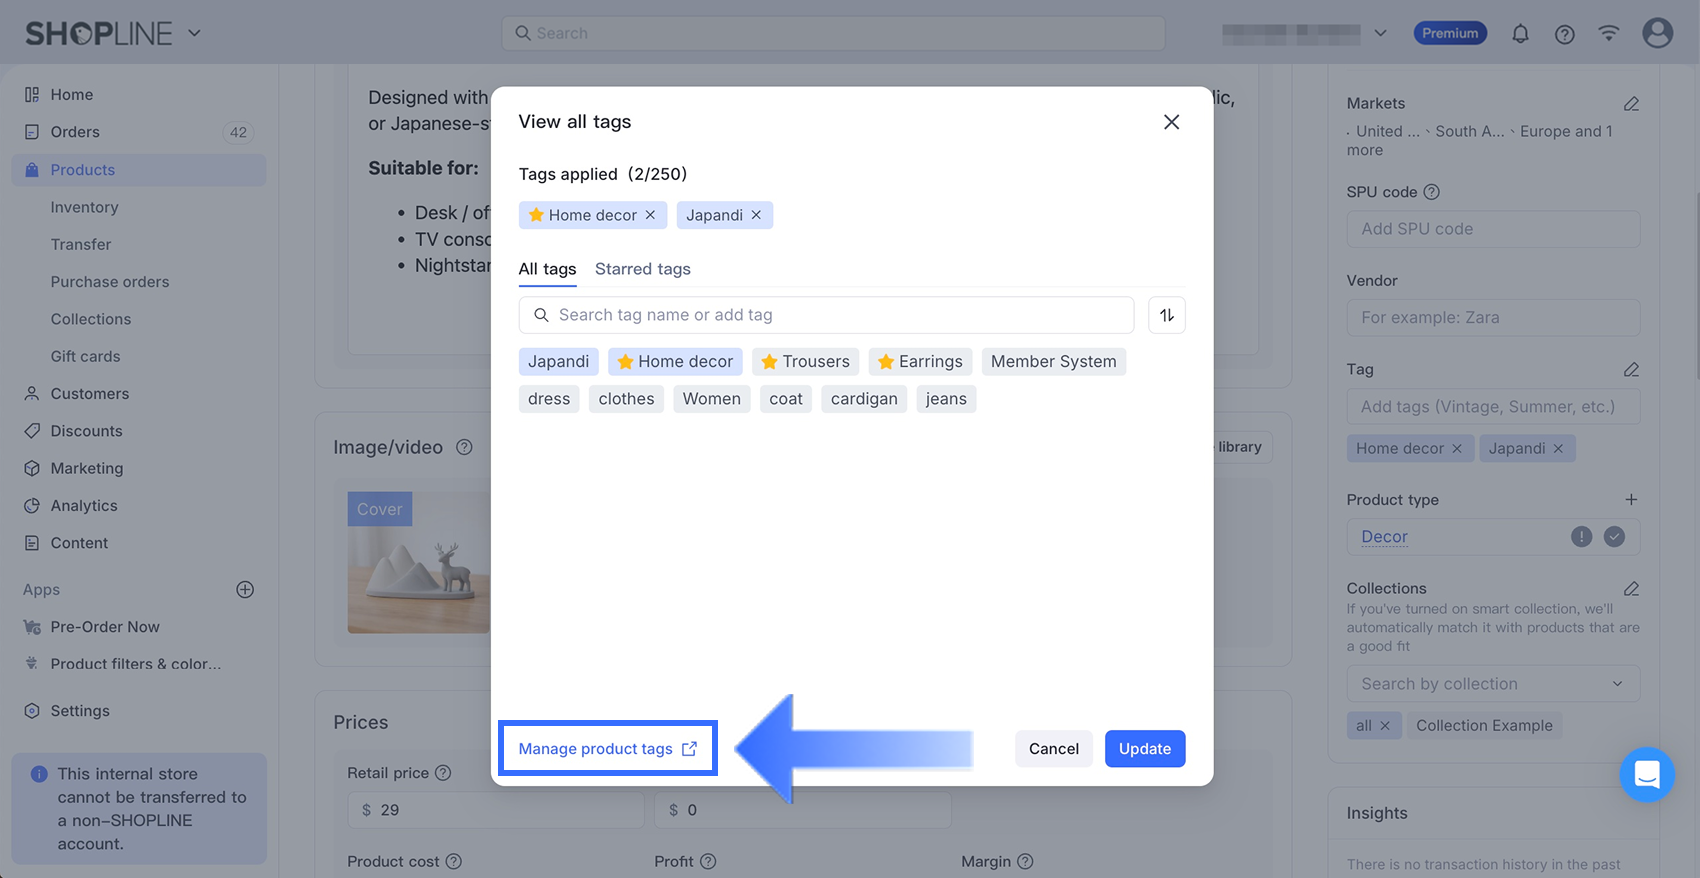Open Collections submenu item
The height and width of the screenshot is (878, 1700).
coord(91,319)
